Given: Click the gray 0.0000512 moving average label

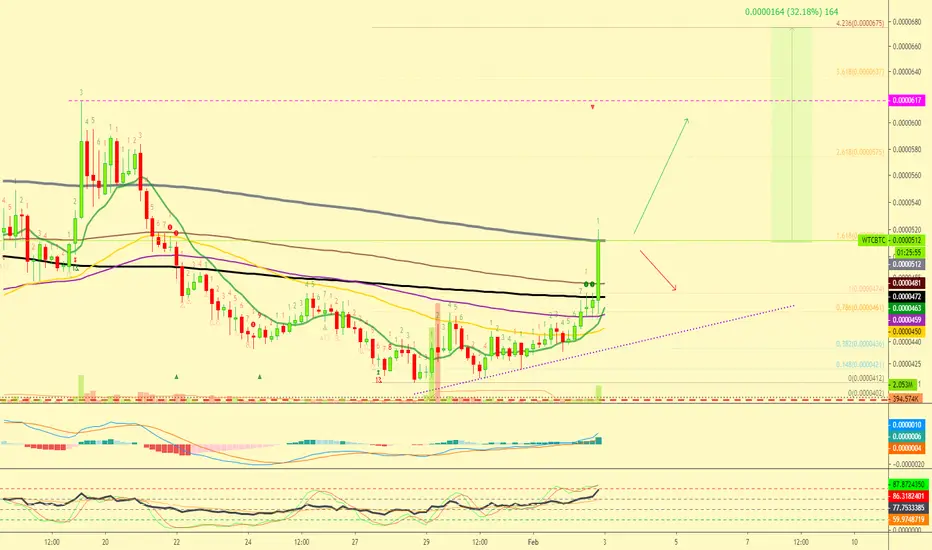Looking at the screenshot, I should (906, 265).
